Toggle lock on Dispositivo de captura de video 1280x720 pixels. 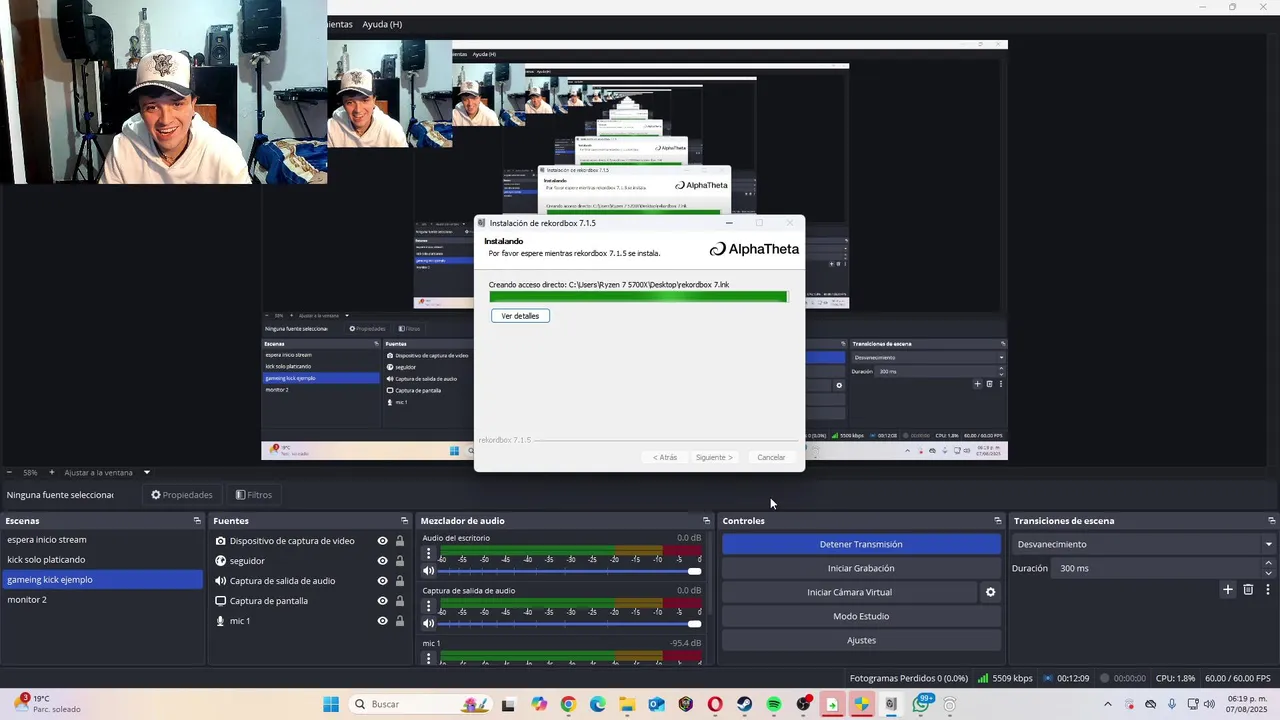400,541
